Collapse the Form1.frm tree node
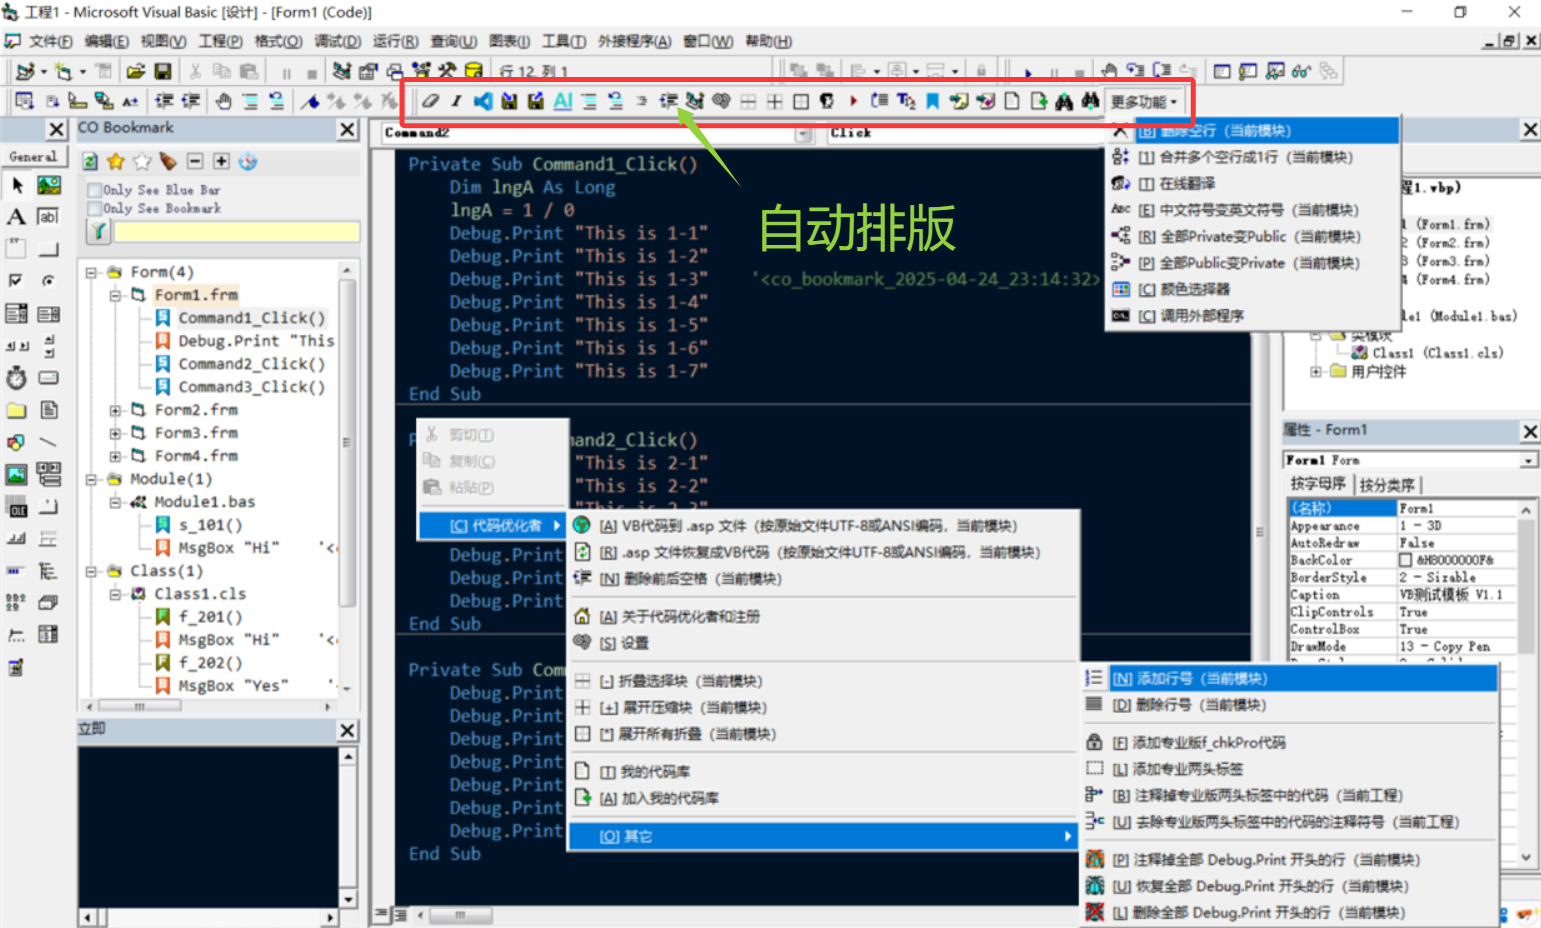The height and width of the screenshot is (928, 1541). (115, 295)
